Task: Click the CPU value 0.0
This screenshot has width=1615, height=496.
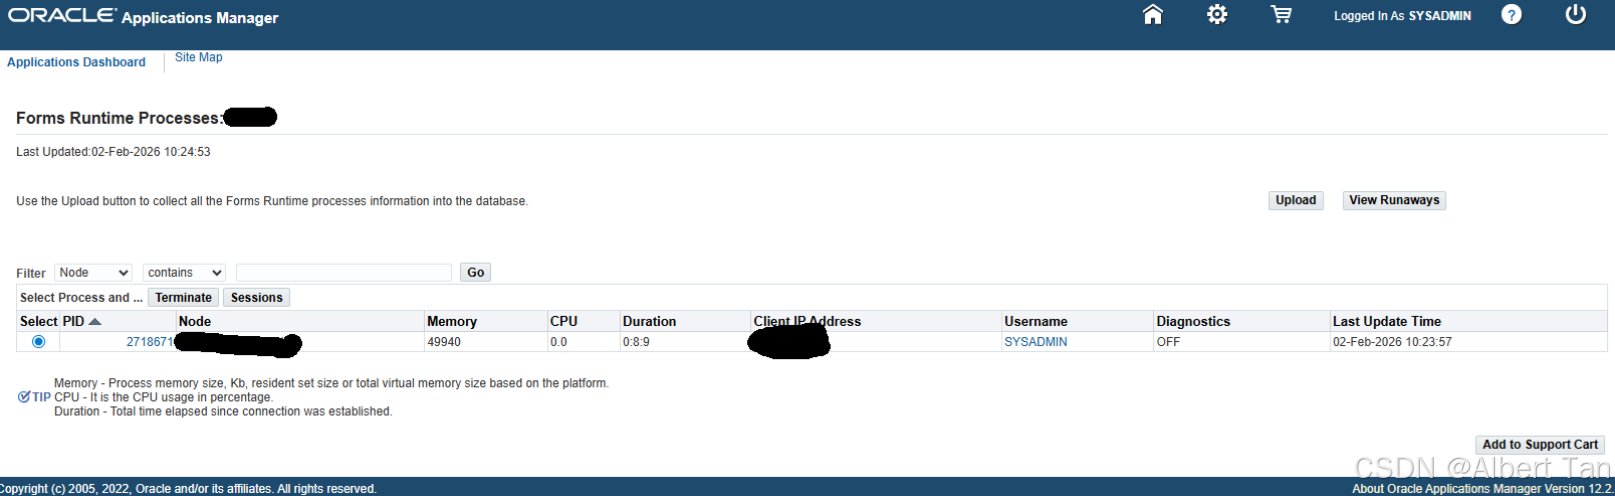Action: [x=558, y=342]
